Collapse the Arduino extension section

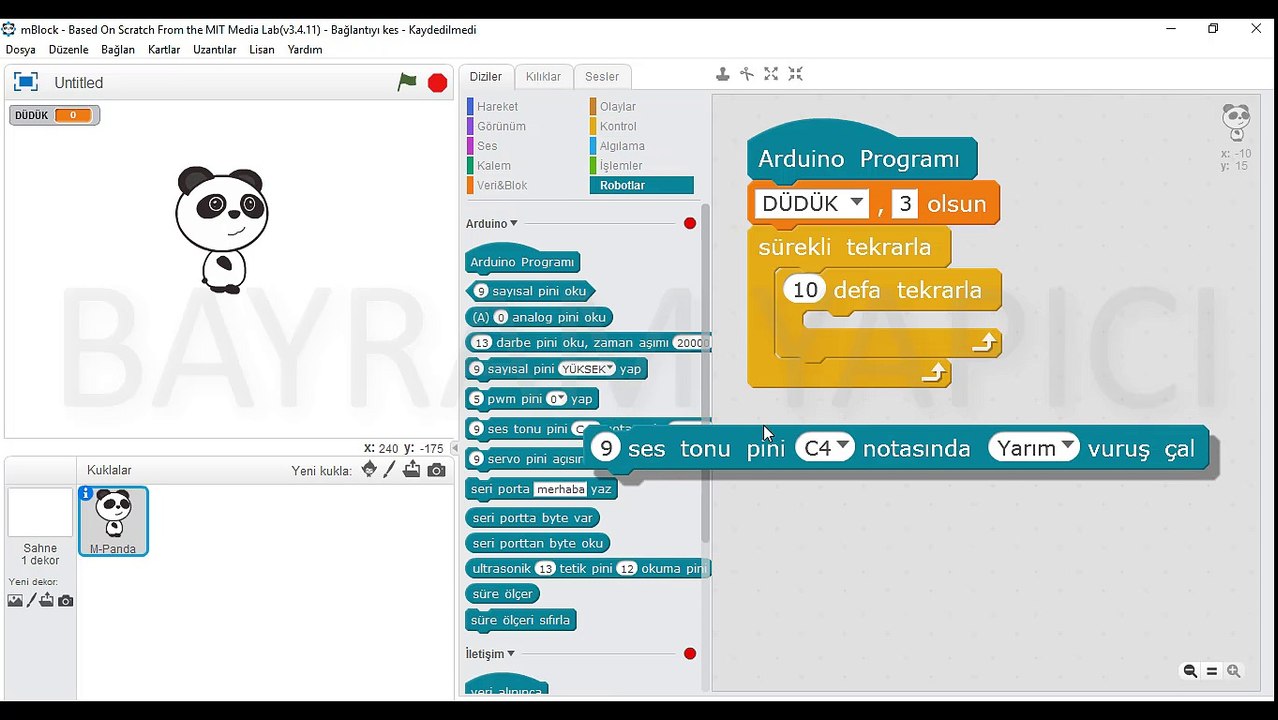click(x=514, y=224)
